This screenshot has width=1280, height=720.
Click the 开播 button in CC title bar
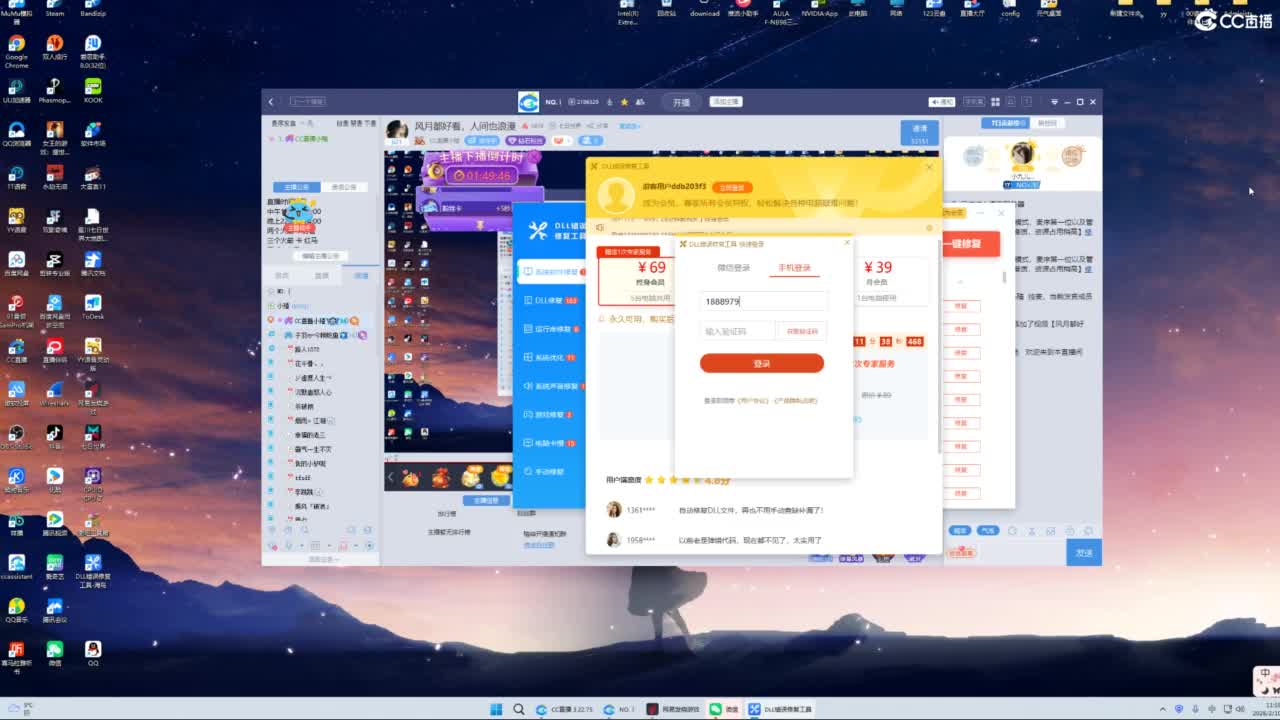(x=681, y=102)
